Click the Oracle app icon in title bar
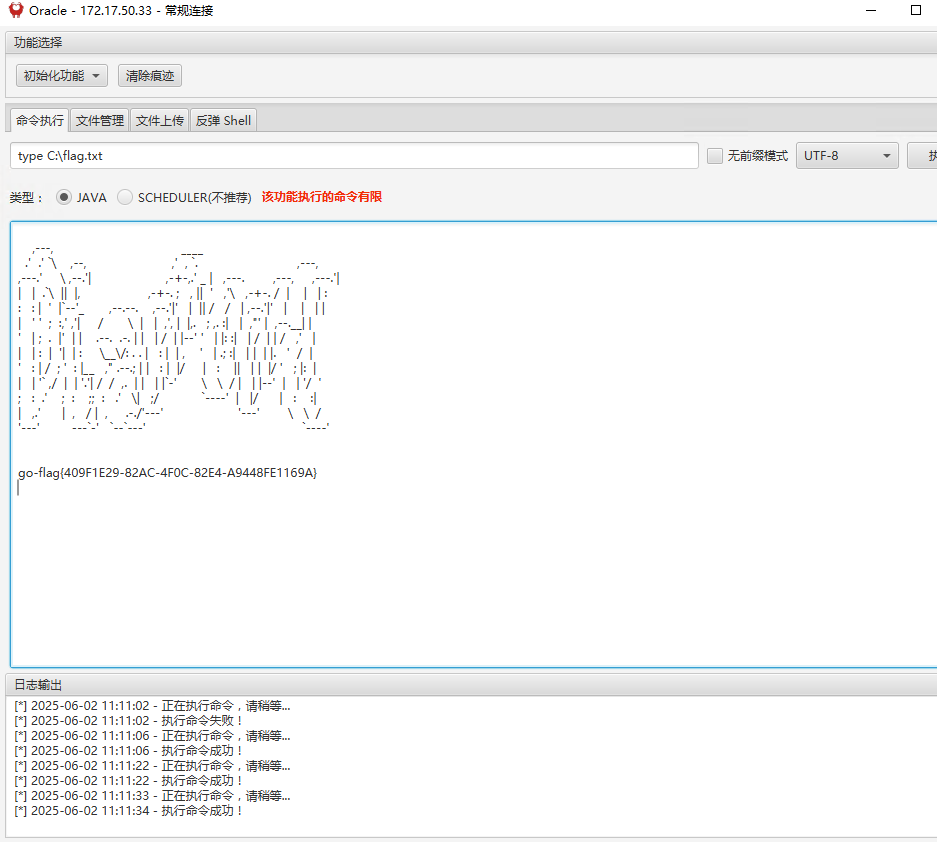The width and height of the screenshot is (937, 842). [x=16, y=10]
